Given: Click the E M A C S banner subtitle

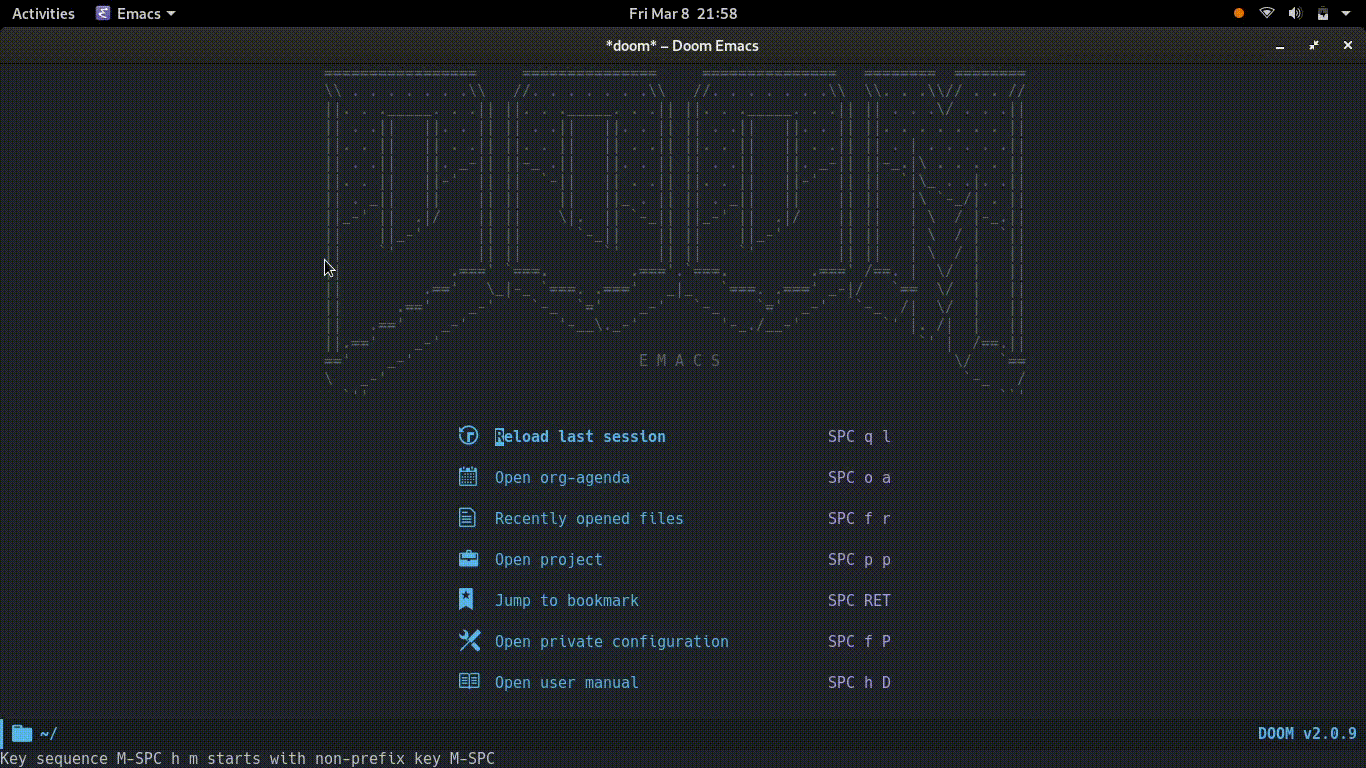Looking at the screenshot, I should pyautogui.click(x=680, y=360).
